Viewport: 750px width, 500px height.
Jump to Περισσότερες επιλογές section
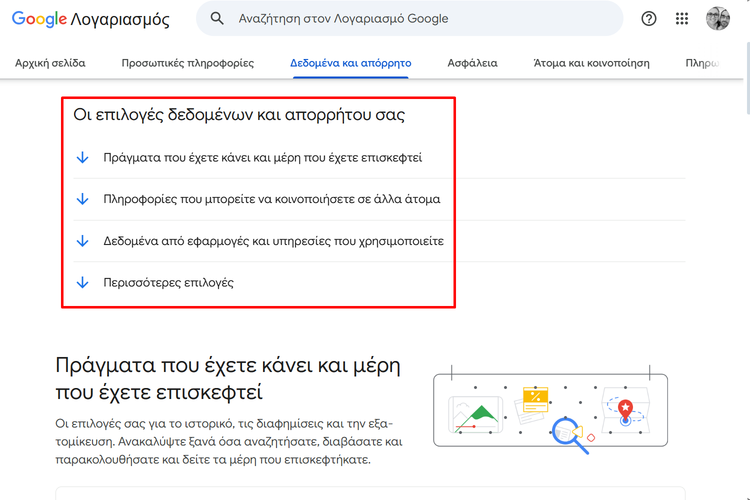pos(168,283)
